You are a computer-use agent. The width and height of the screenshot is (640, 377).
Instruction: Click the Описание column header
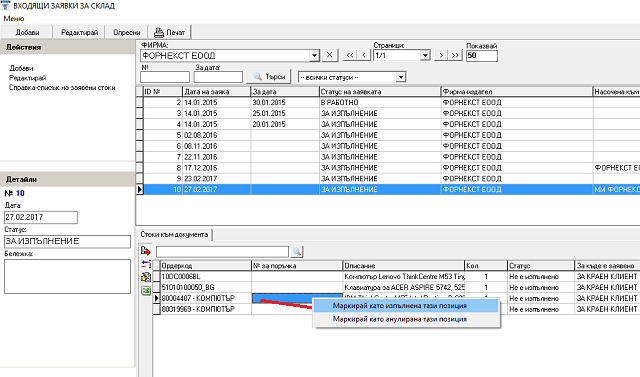(403, 266)
